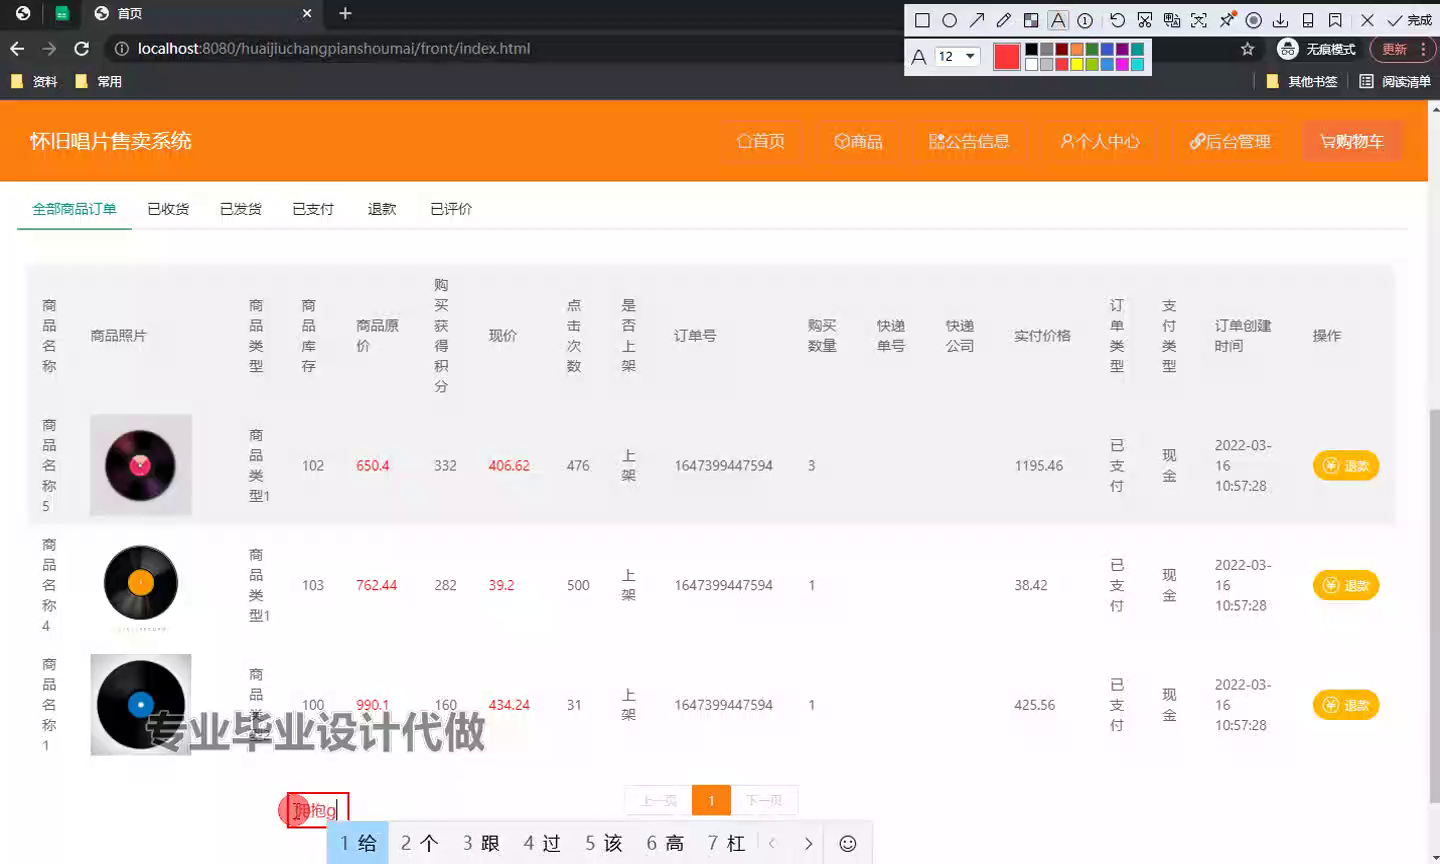Click the scissors screenshot tool
The image size is (1440, 864).
point(1144,20)
